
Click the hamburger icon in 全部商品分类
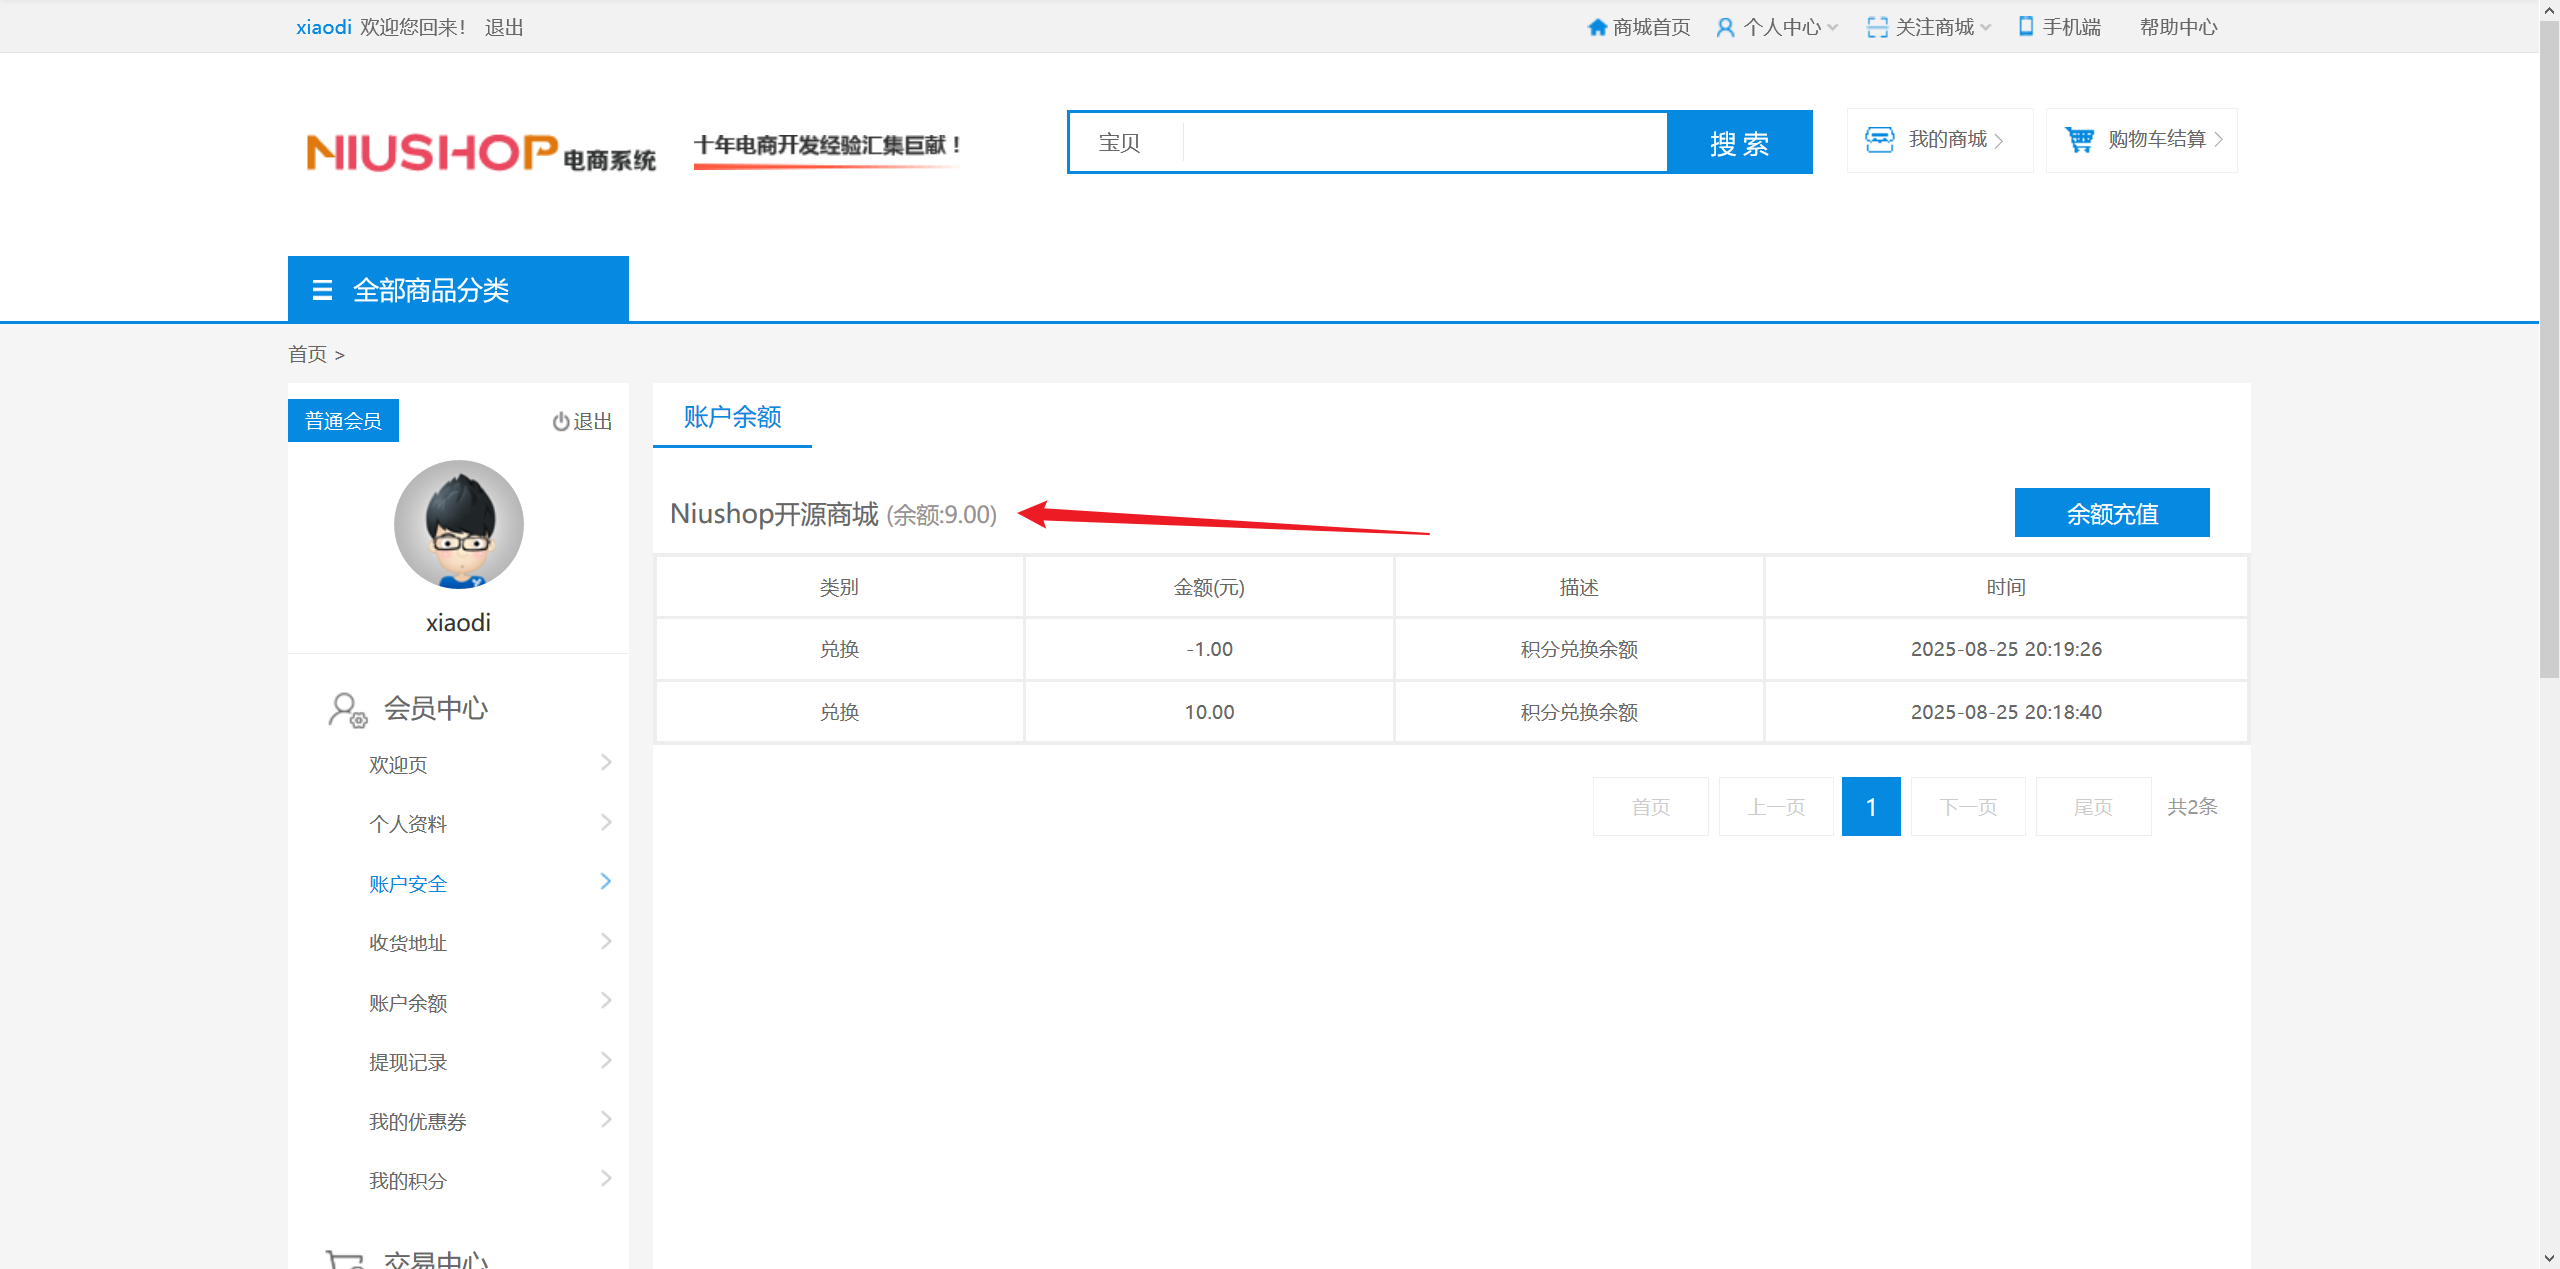pyautogui.click(x=322, y=290)
